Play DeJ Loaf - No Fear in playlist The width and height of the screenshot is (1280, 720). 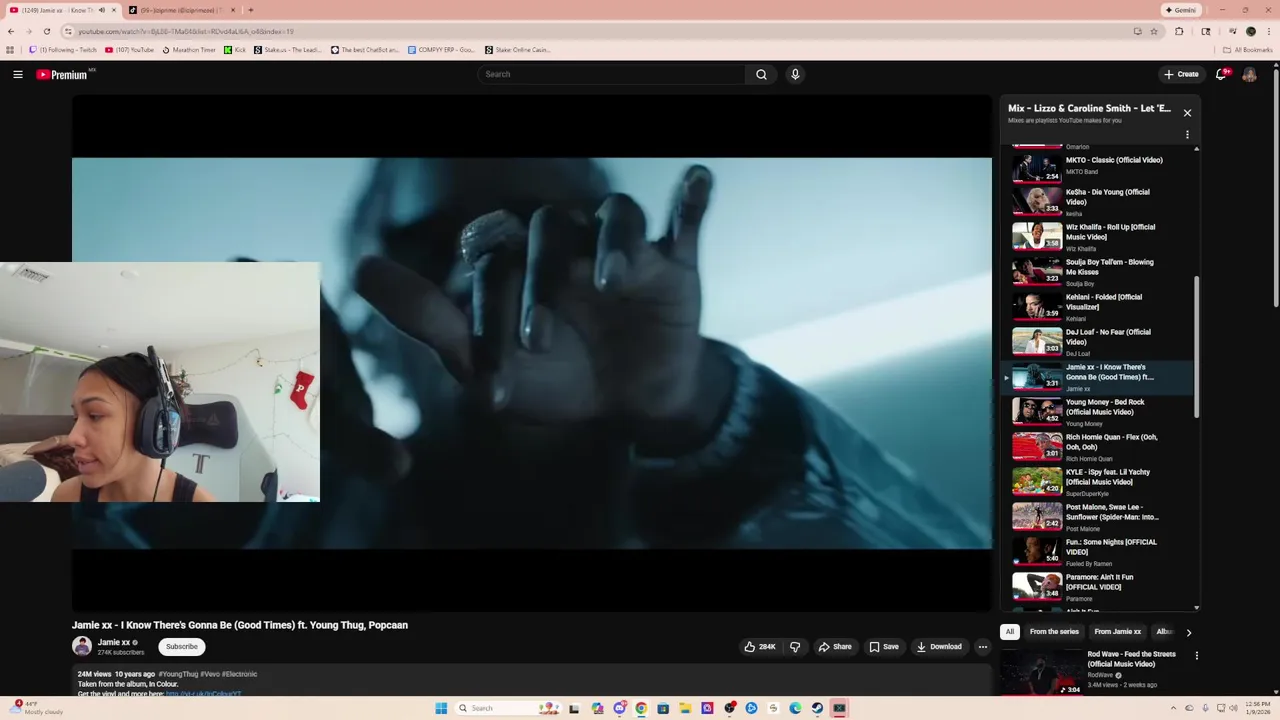click(x=1098, y=342)
